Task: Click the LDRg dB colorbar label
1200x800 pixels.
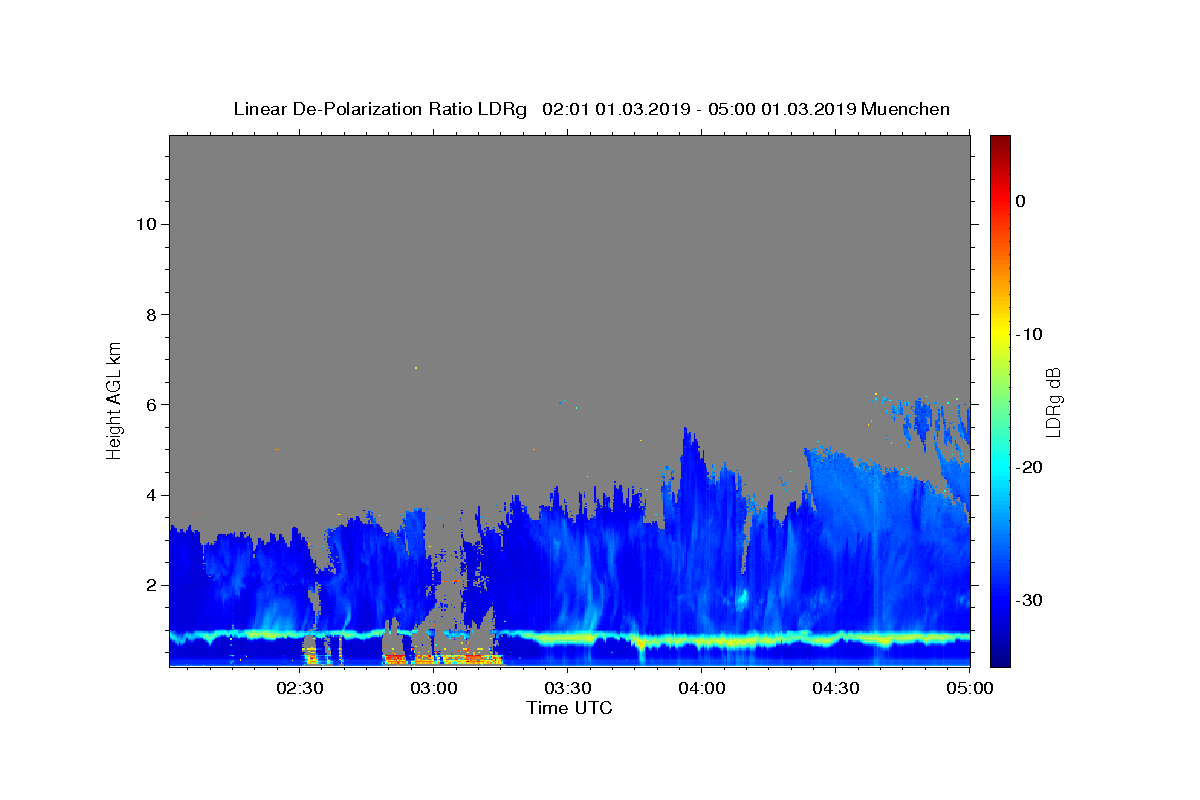Action: 1053,401
